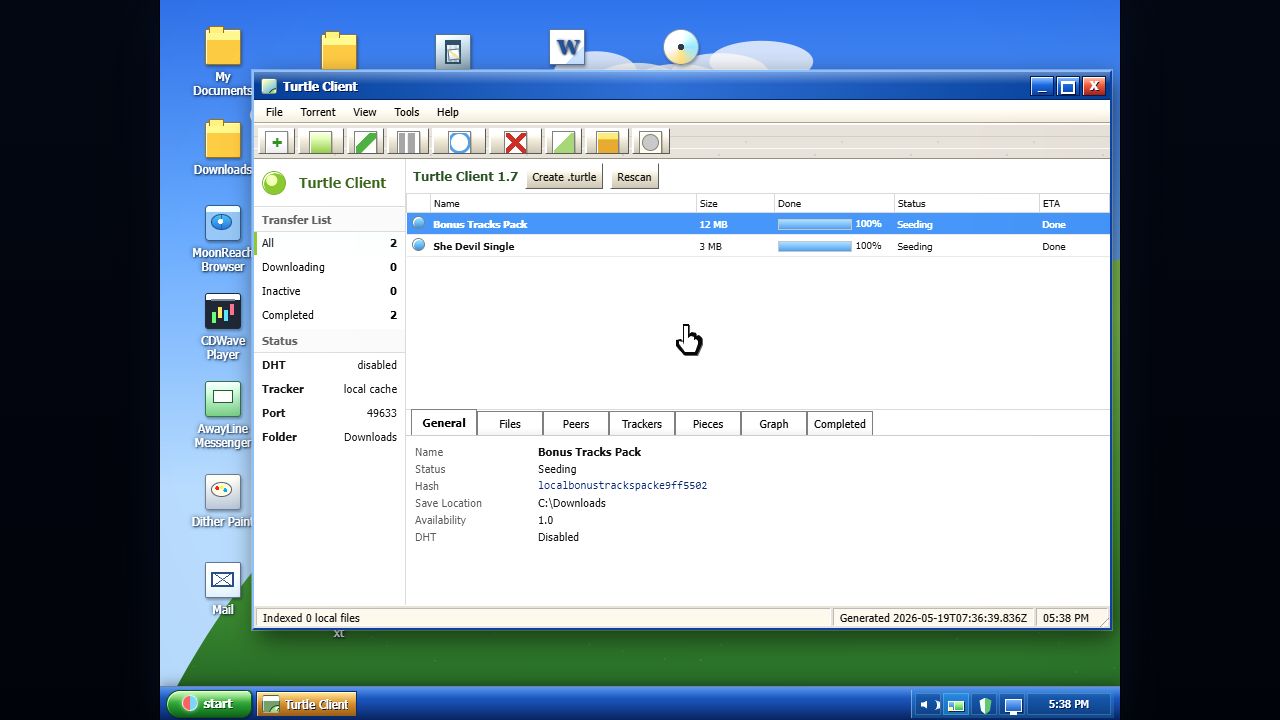Screen dimensions: 1280x720
Task: Open the Tools menu
Action: (407, 112)
